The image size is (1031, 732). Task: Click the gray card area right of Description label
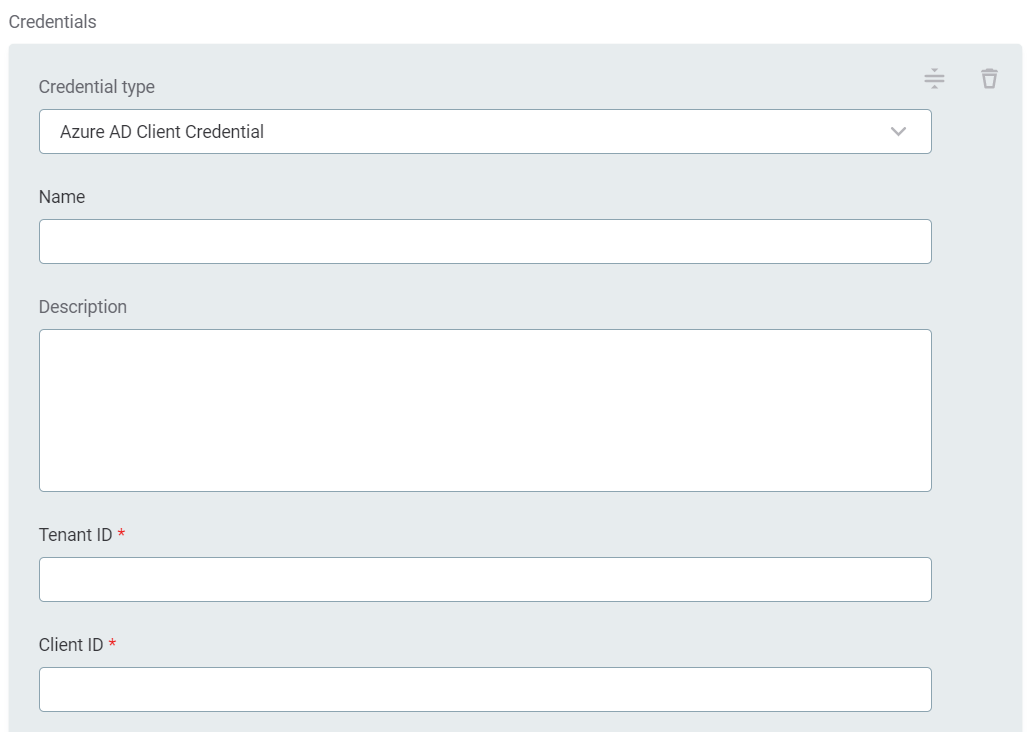(500, 307)
